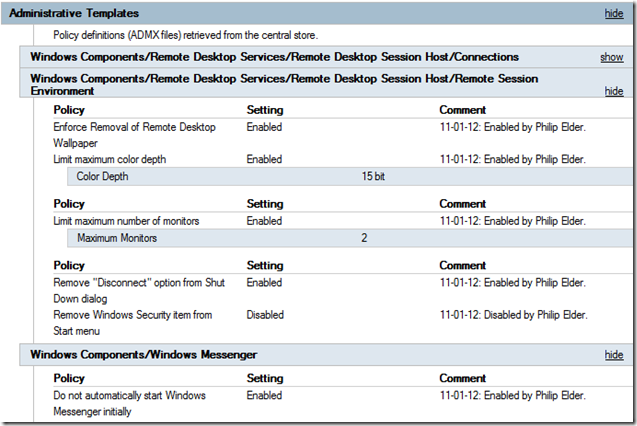Hide the Remote Session Environment section
The height and width of the screenshot is (426, 637).
(613, 91)
